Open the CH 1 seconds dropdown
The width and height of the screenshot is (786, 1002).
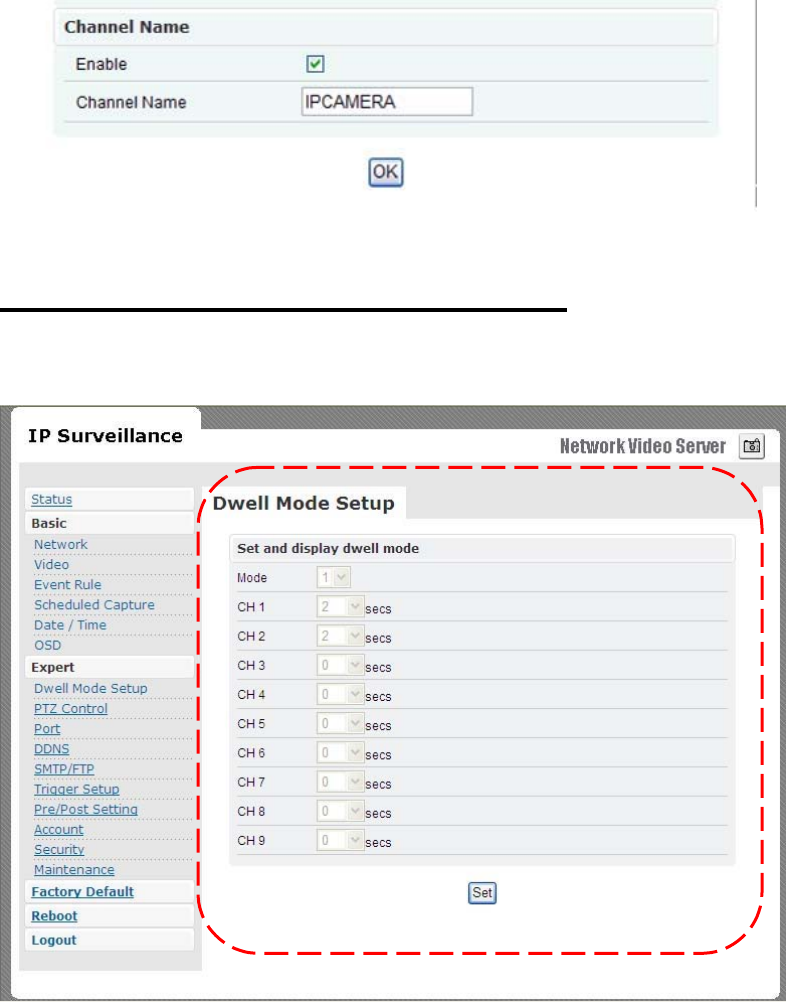click(341, 607)
